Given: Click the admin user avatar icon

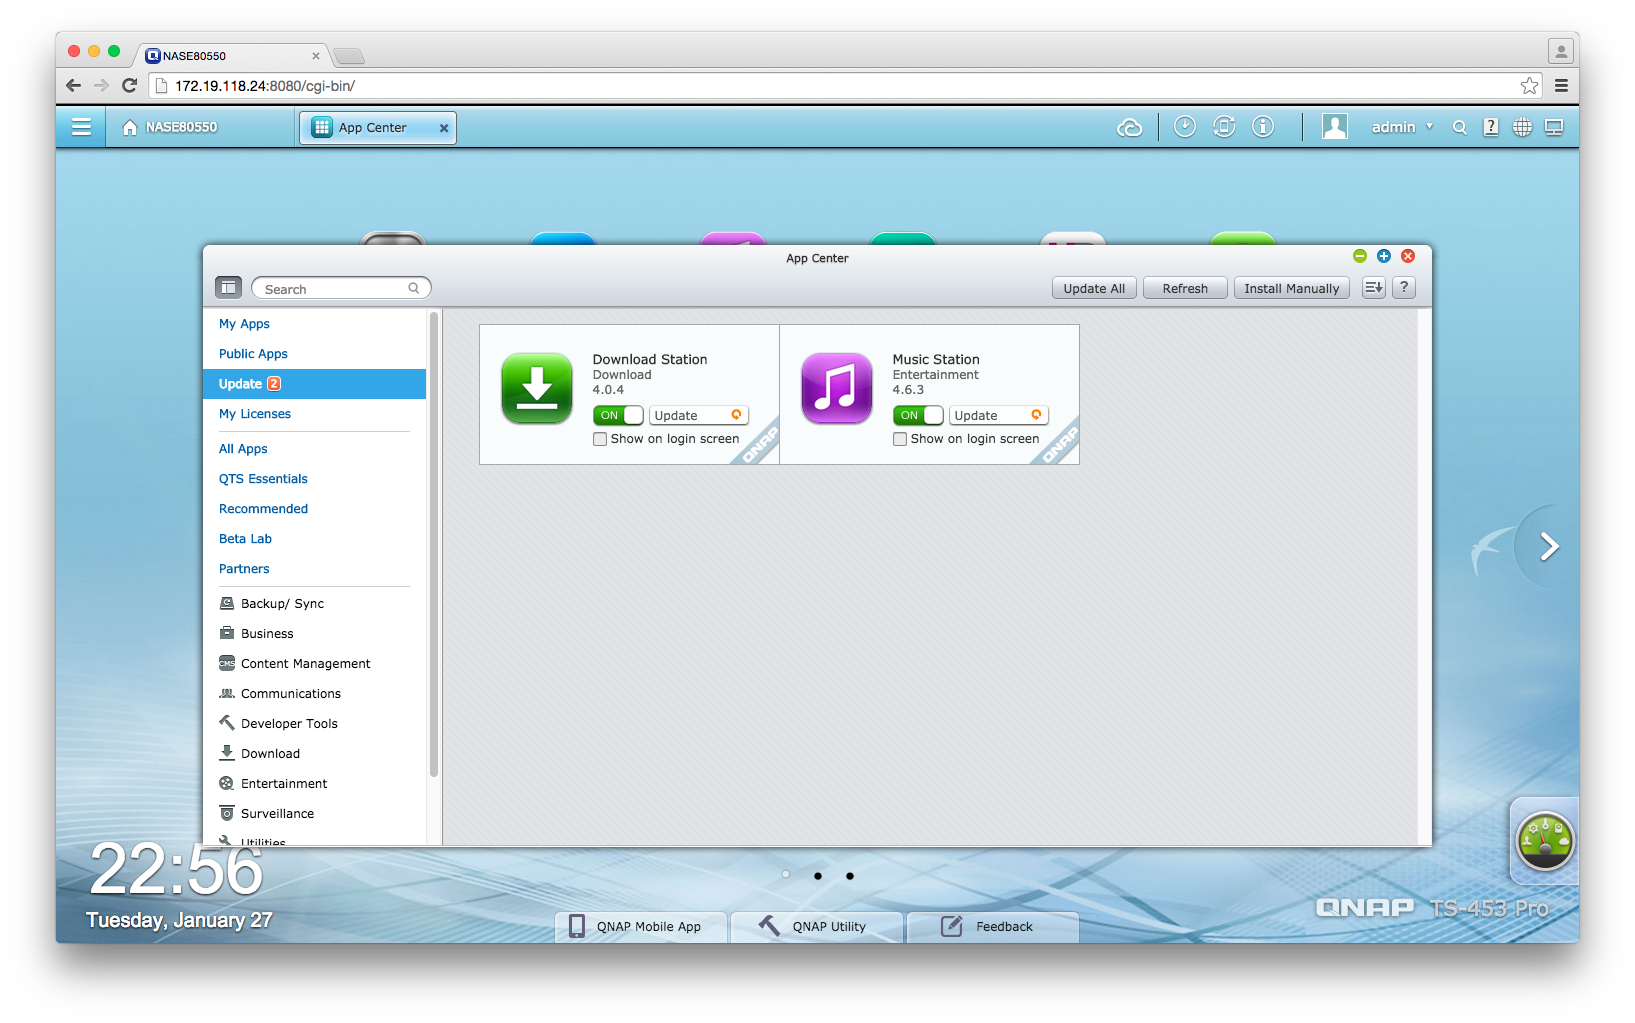Looking at the screenshot, I should pyautogui.click(x=1334, y=127).
